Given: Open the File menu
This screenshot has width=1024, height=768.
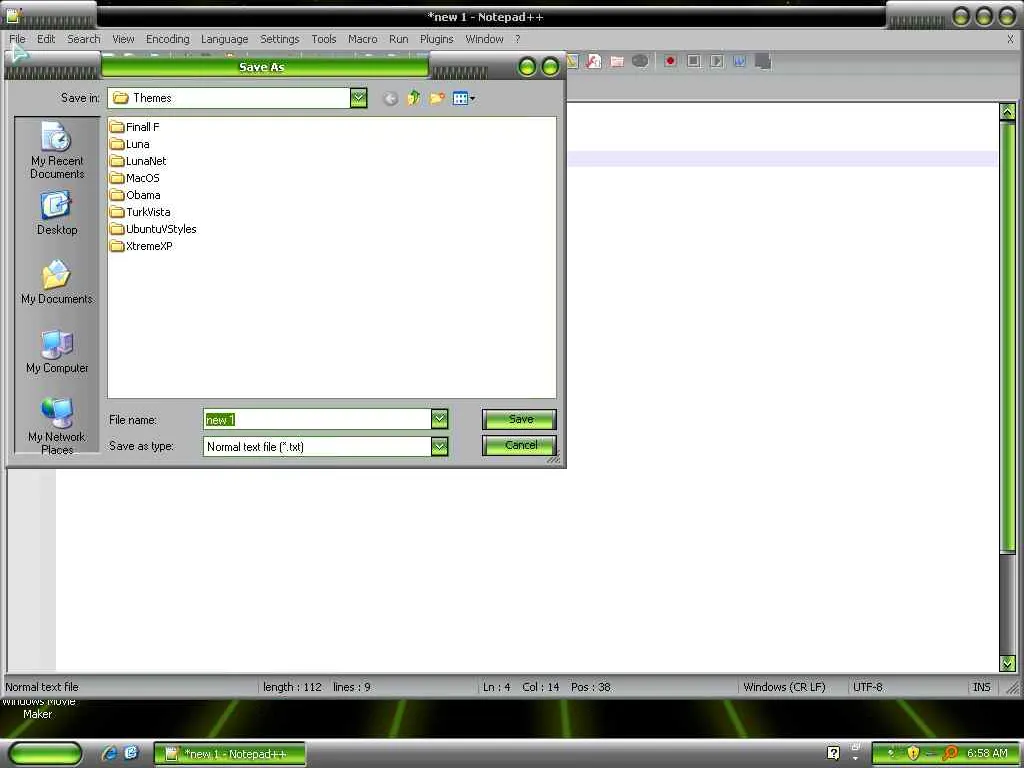Looking at the screenshot, I should pos(18,39).
